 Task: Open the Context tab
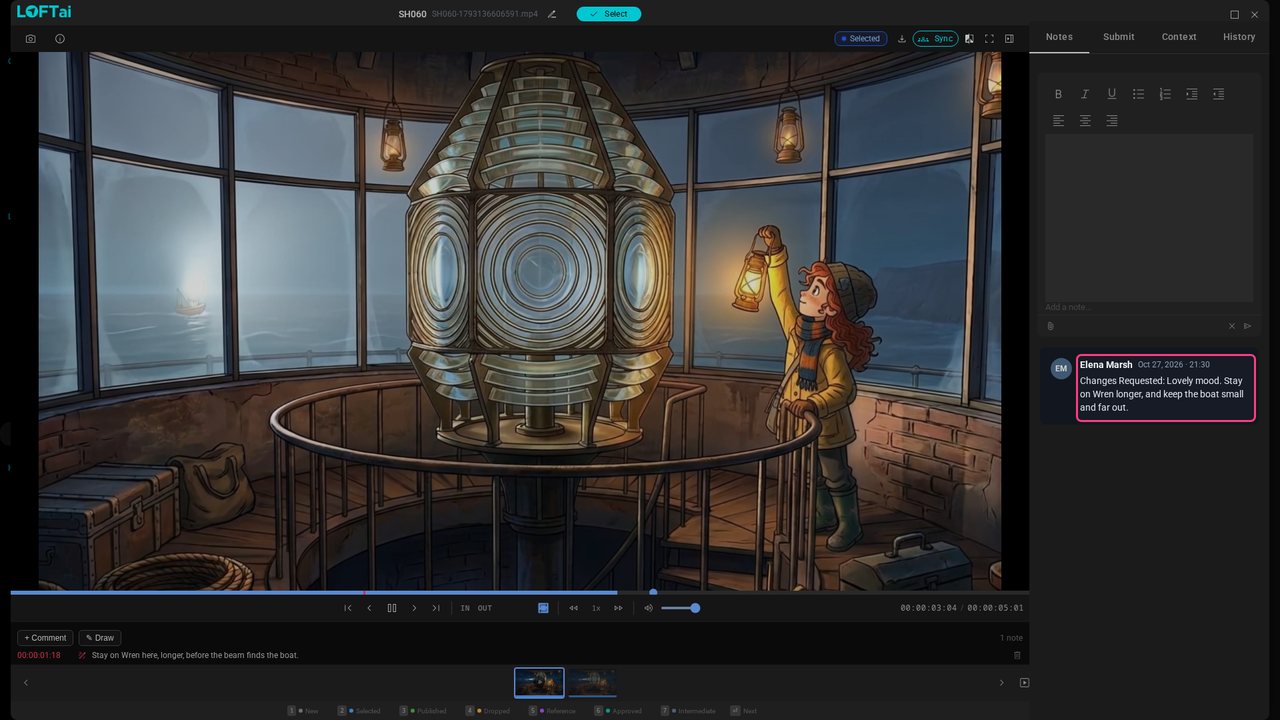pyautogui.click(x=1179, y=37)
